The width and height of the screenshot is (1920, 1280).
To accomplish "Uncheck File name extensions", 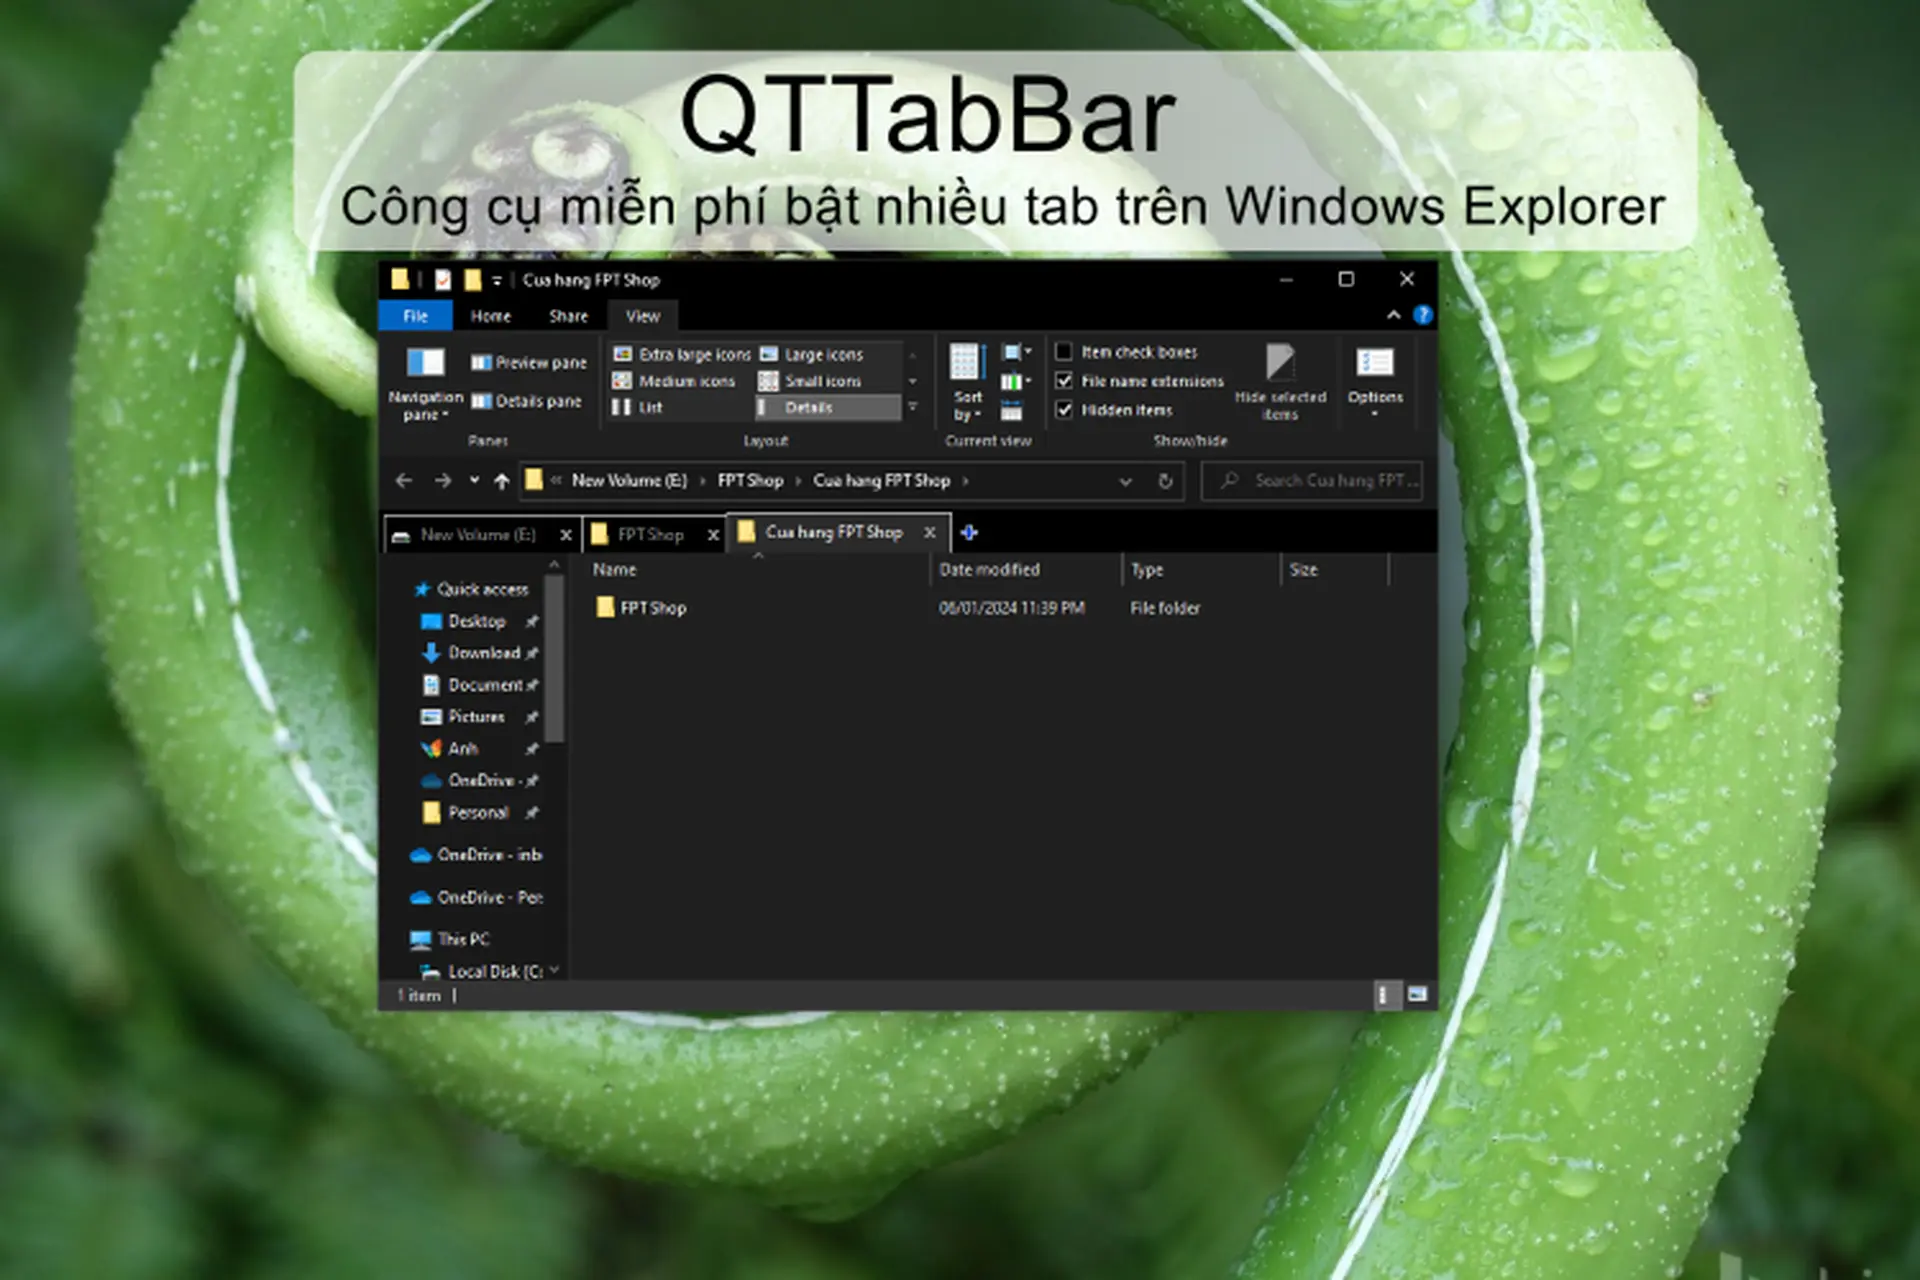I will click(1065, 381).
